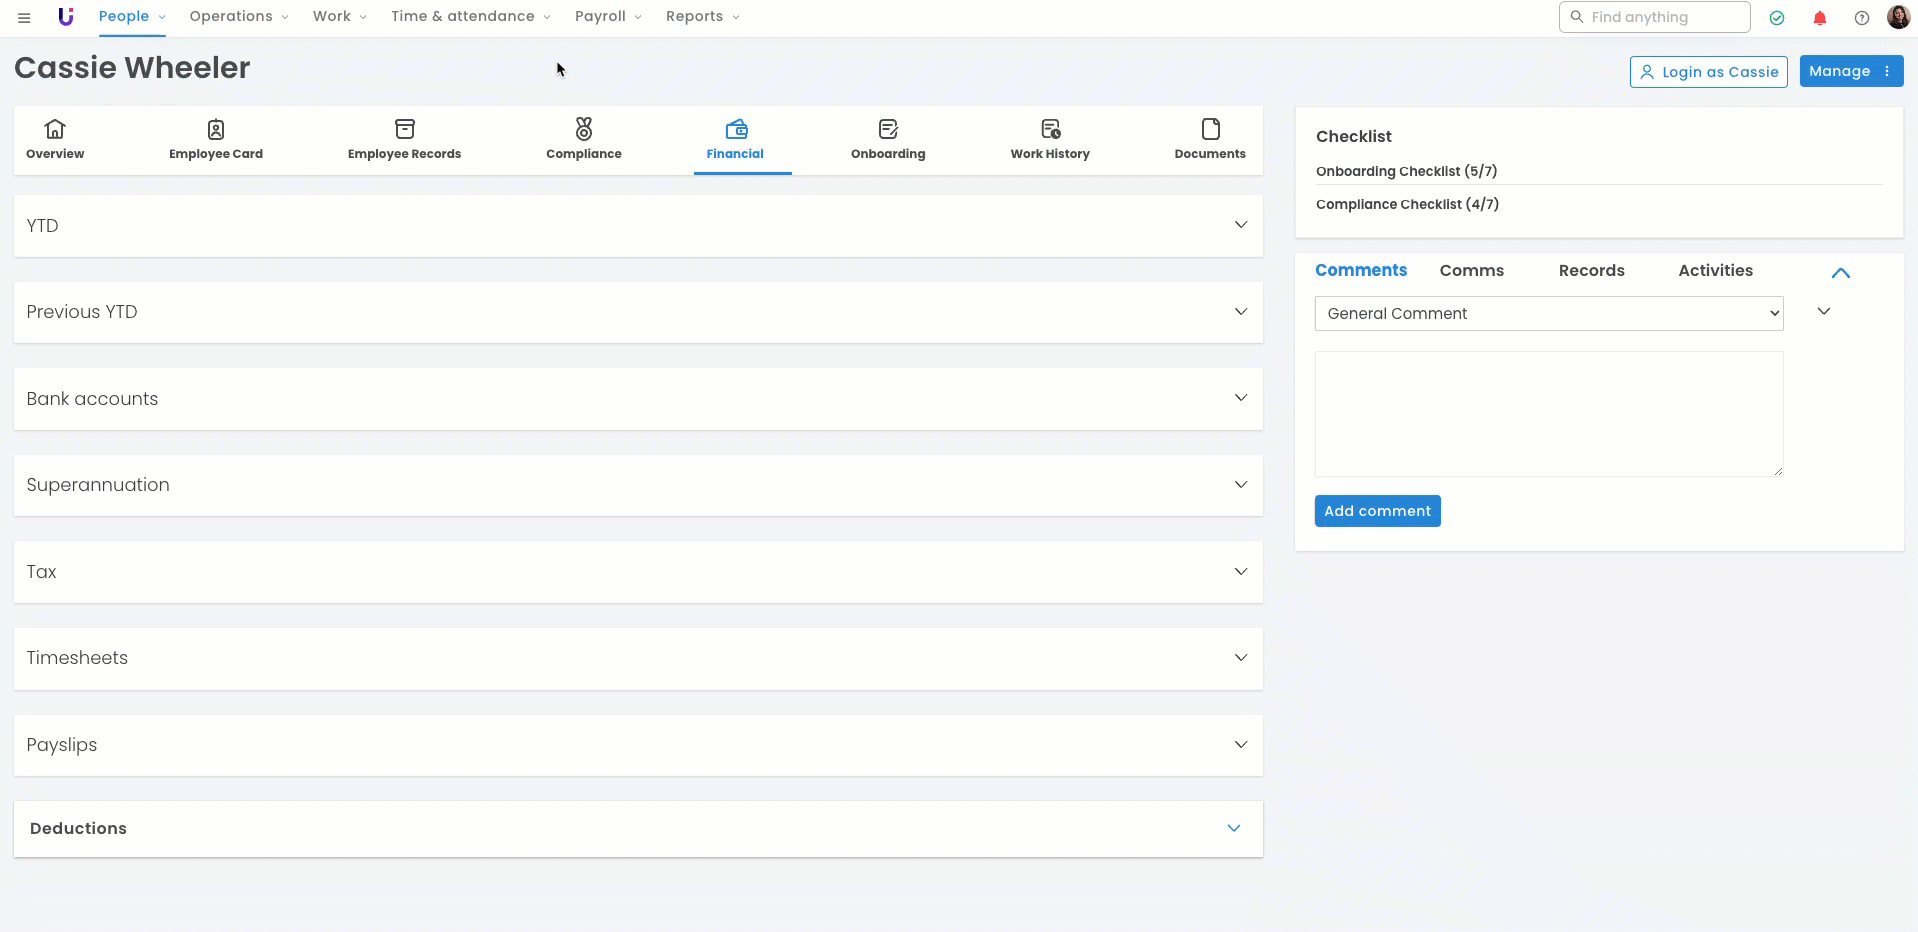
Task: Click the Login as Cassie button
Action: pos(1708,72)
